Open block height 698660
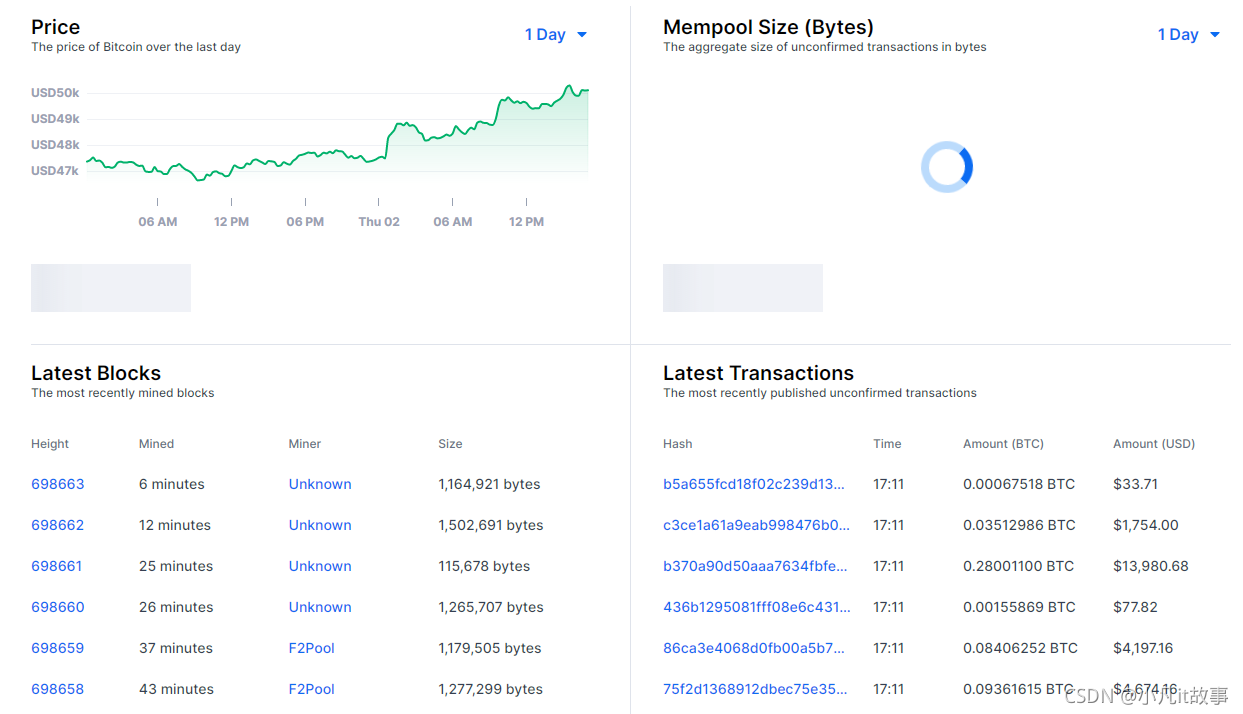The height and width of the screenshot is (714, 1243). pos(58,607)
